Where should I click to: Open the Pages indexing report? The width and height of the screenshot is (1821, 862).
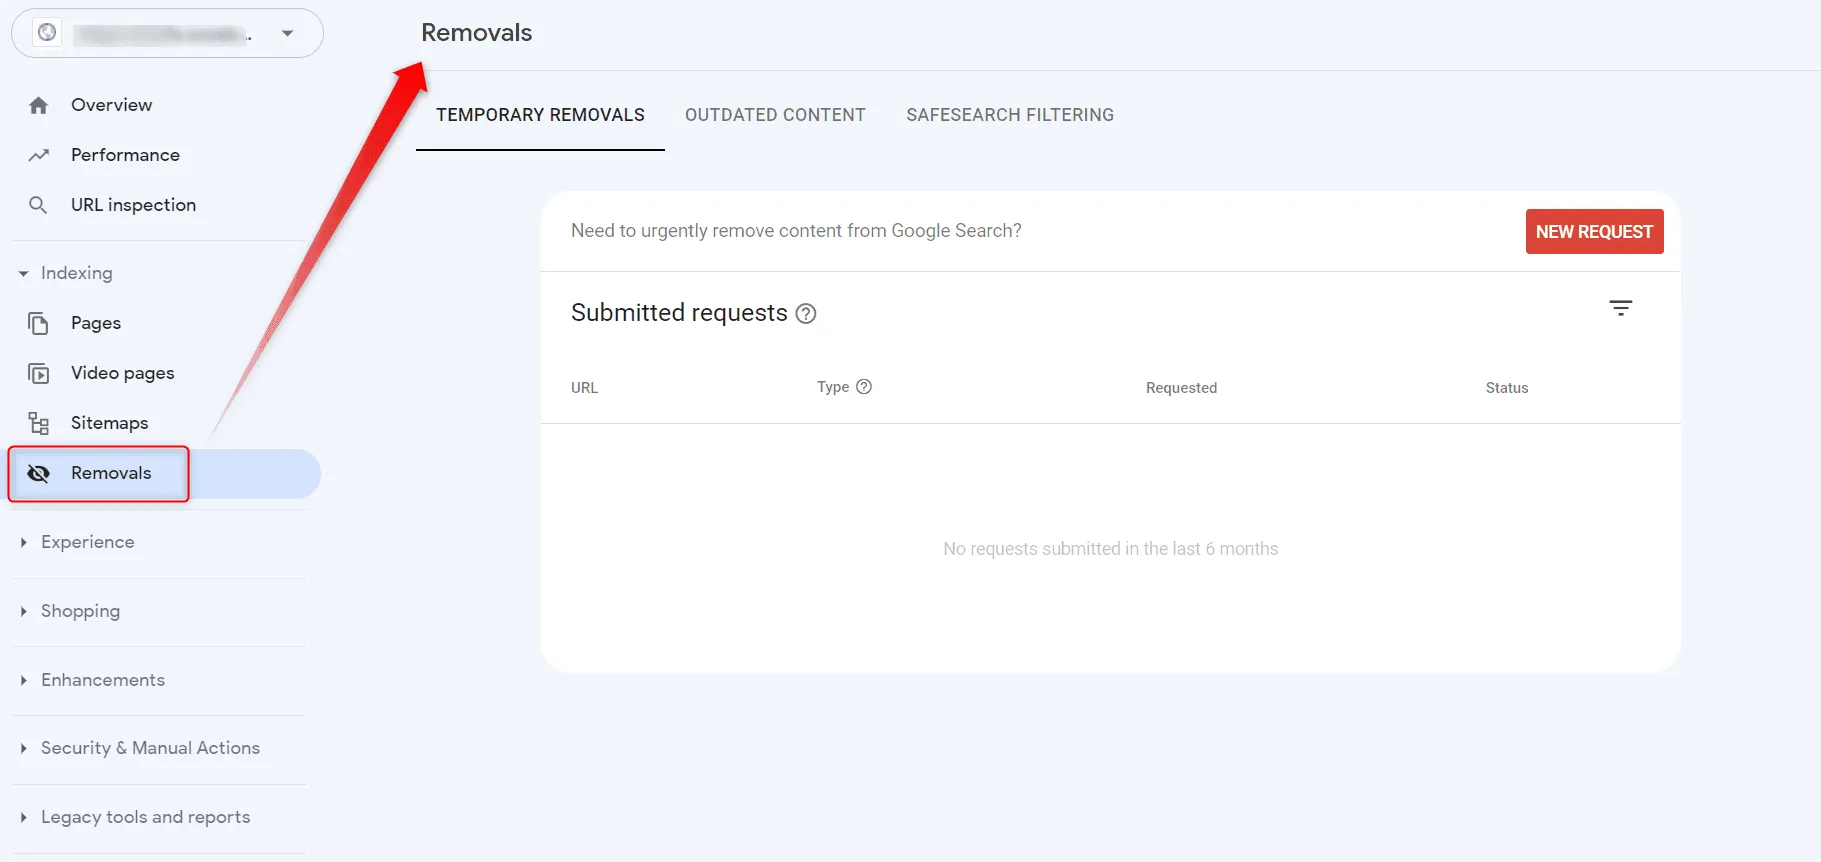click(x=96, y=323)
